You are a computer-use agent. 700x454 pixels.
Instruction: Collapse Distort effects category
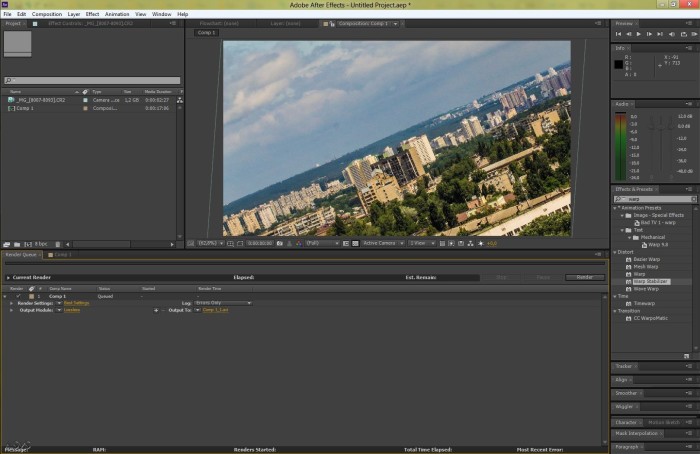pyautogui.click(x=615, y=252)
